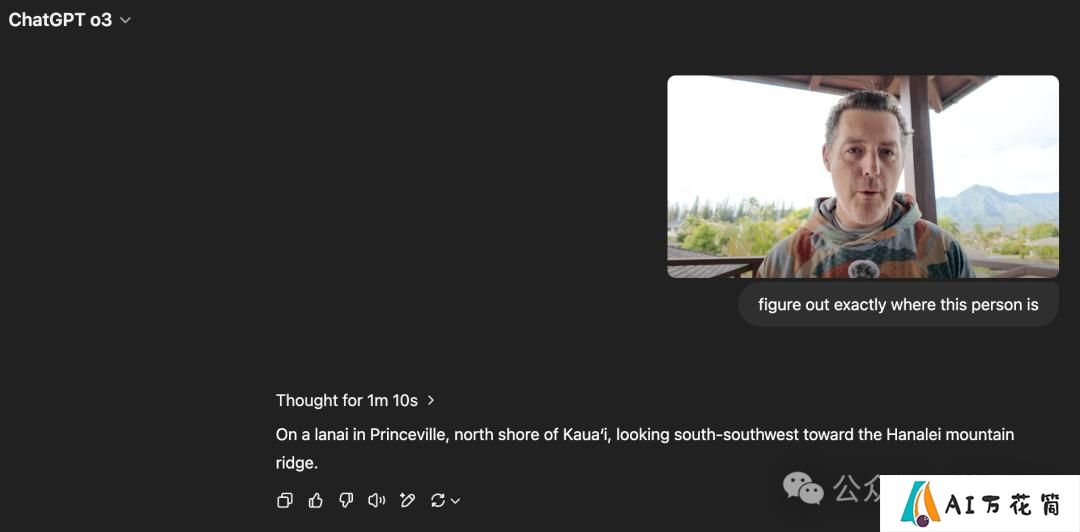1080x532 pixels.
Task: Click the response text mentioning Princeville
Action: [x=645, y=448]
